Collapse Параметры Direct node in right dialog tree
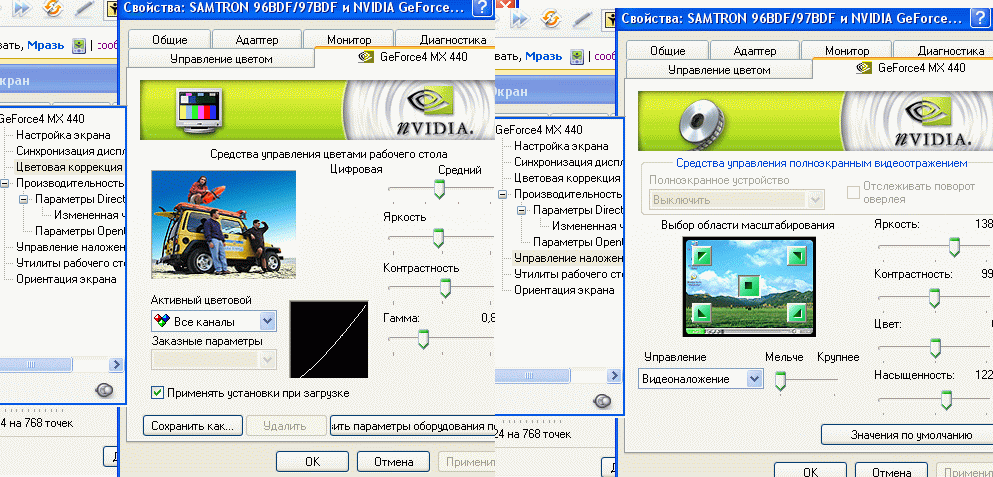The image size is (993, 477). click(522, 210)
